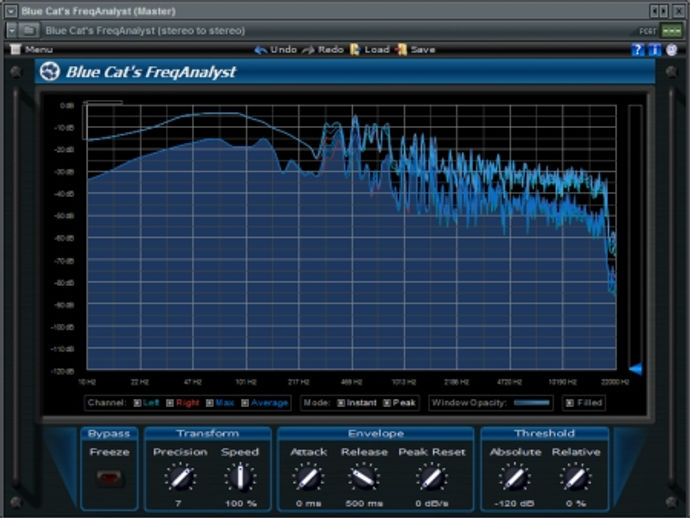Click the 0 ms attack value
The width and height of the screenshot is (690, 518).
[308, 503]
